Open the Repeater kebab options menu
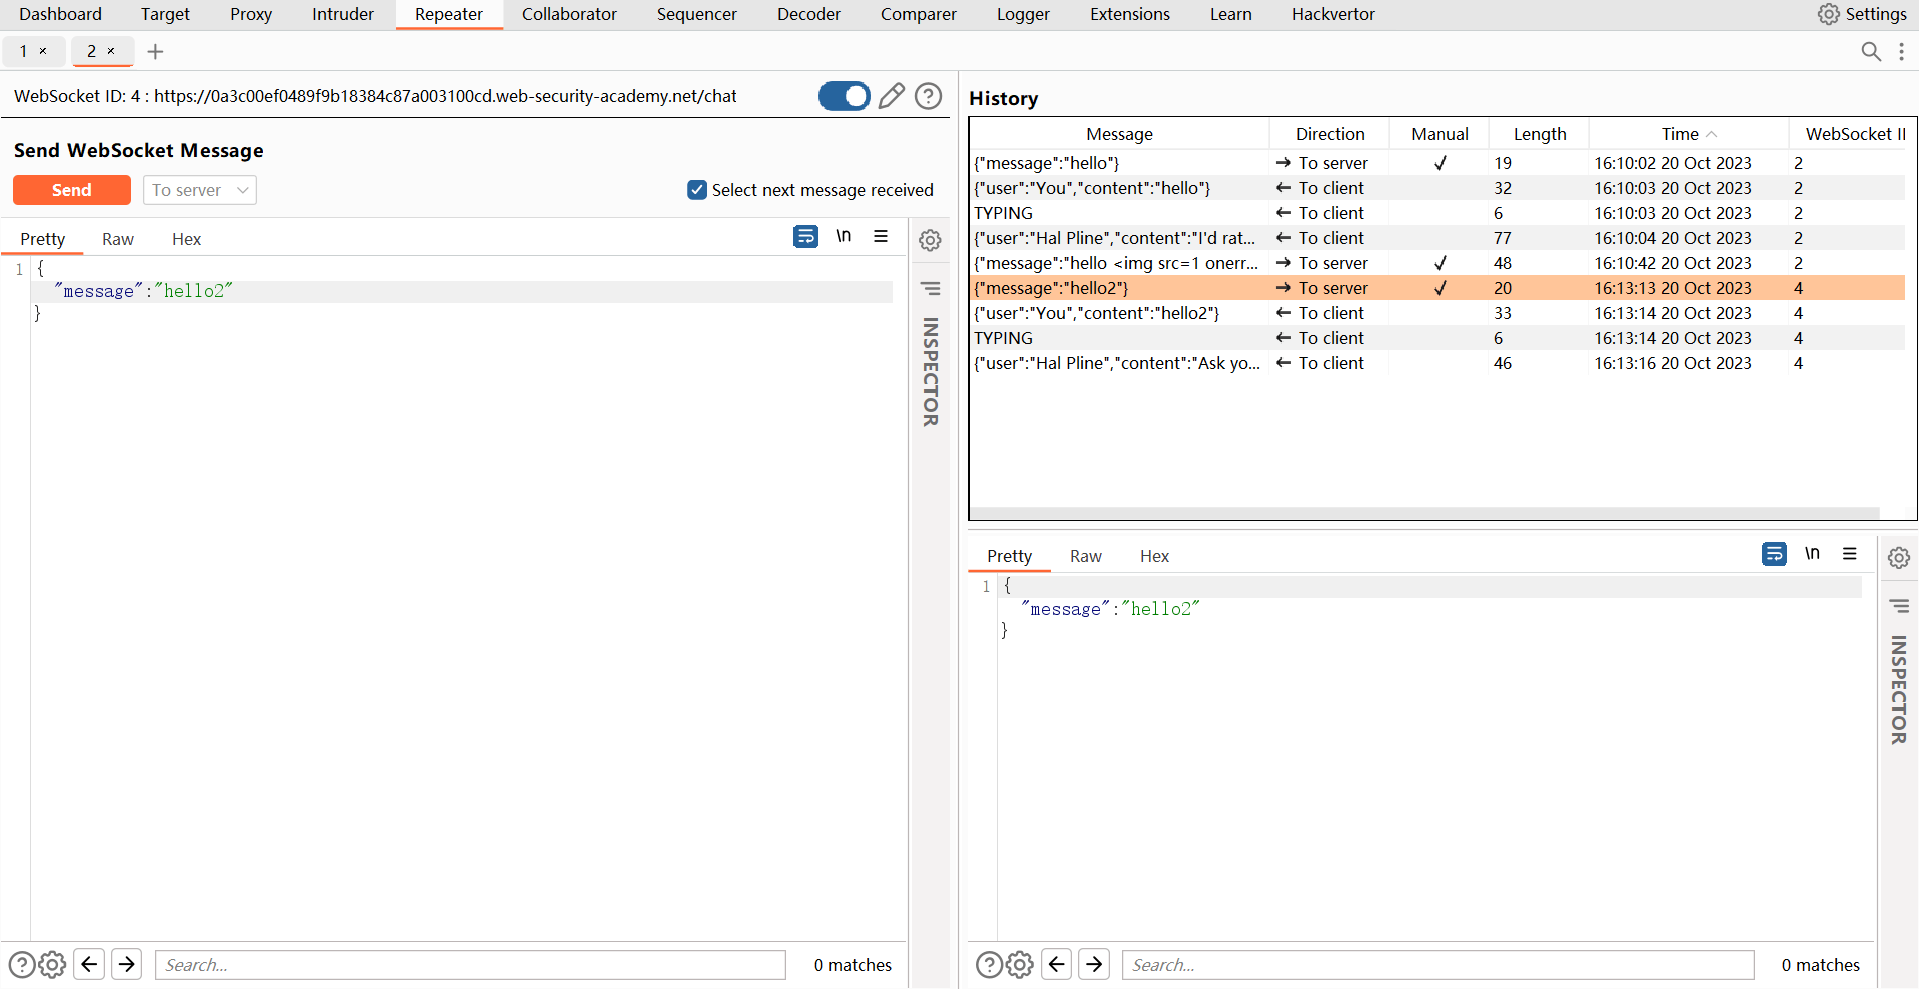Image resolution: width=1920 pixels, height=990 pixels. 1901,52
